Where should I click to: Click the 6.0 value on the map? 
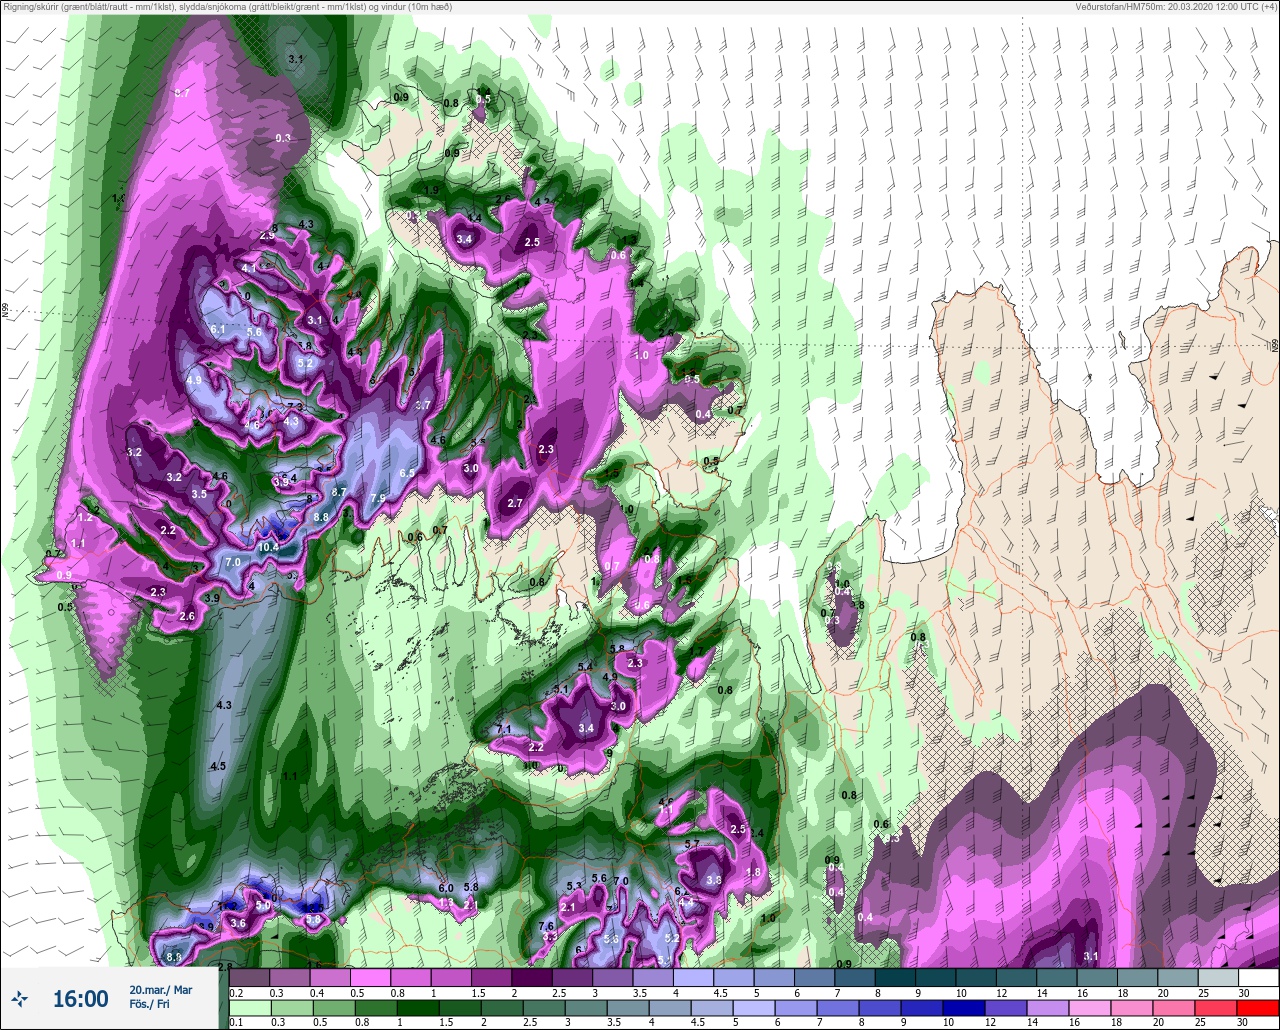tap(446, 888)
